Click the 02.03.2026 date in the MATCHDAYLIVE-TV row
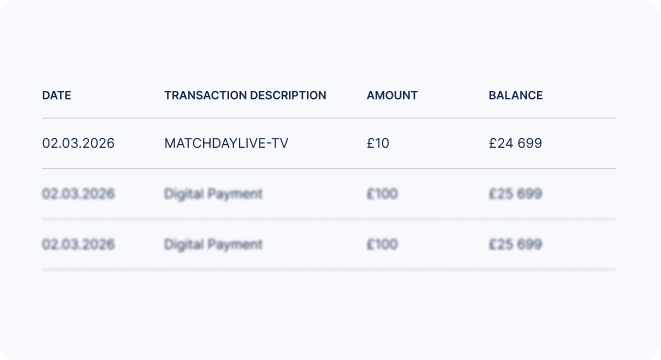 (x=78, y=143)
